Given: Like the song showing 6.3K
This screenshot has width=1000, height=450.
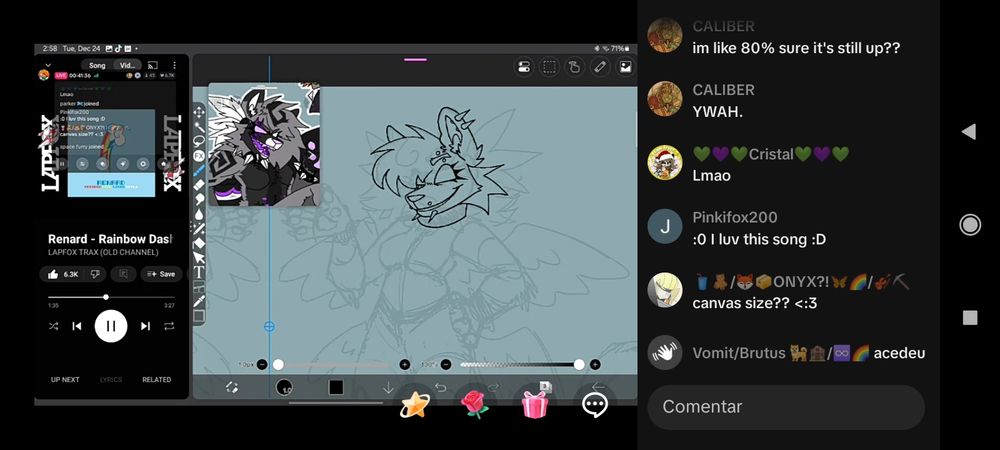Looking at the screenshot, I should [62, 274].
